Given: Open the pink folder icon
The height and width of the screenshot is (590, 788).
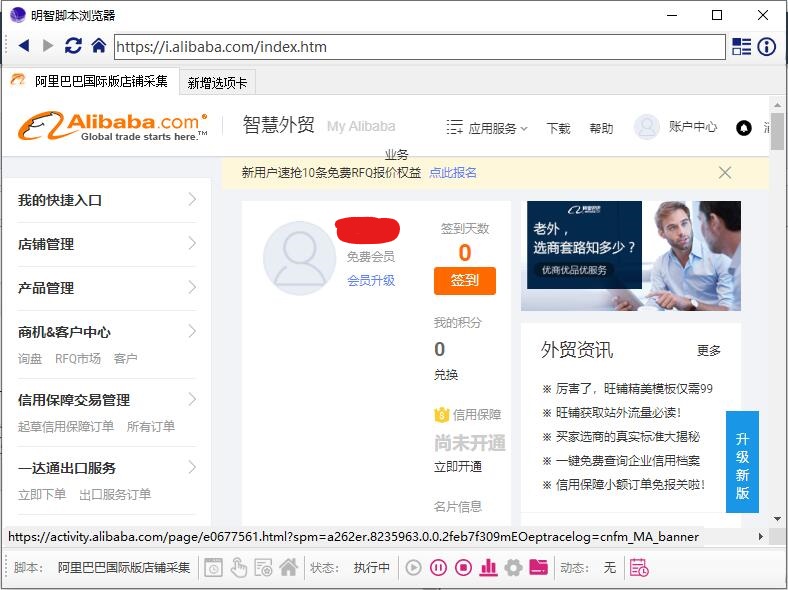Looking at the screenshot, I should point(538,567).
